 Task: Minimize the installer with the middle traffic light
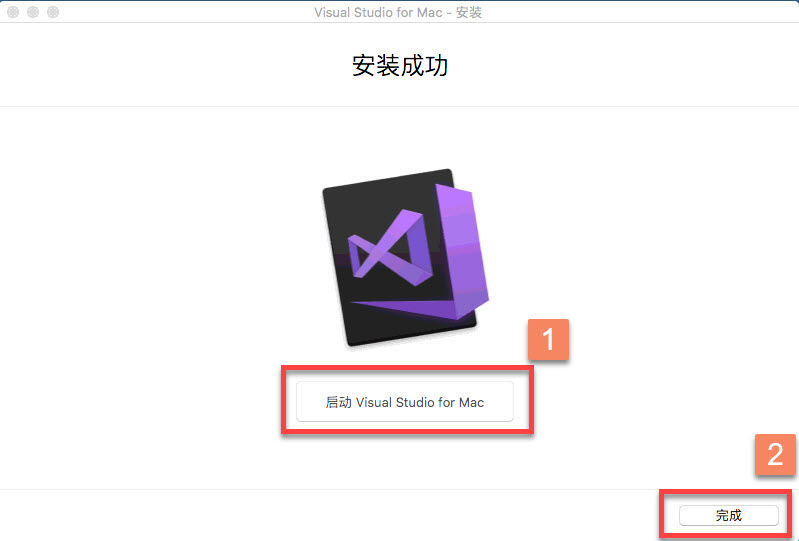[x=33, y=12]
